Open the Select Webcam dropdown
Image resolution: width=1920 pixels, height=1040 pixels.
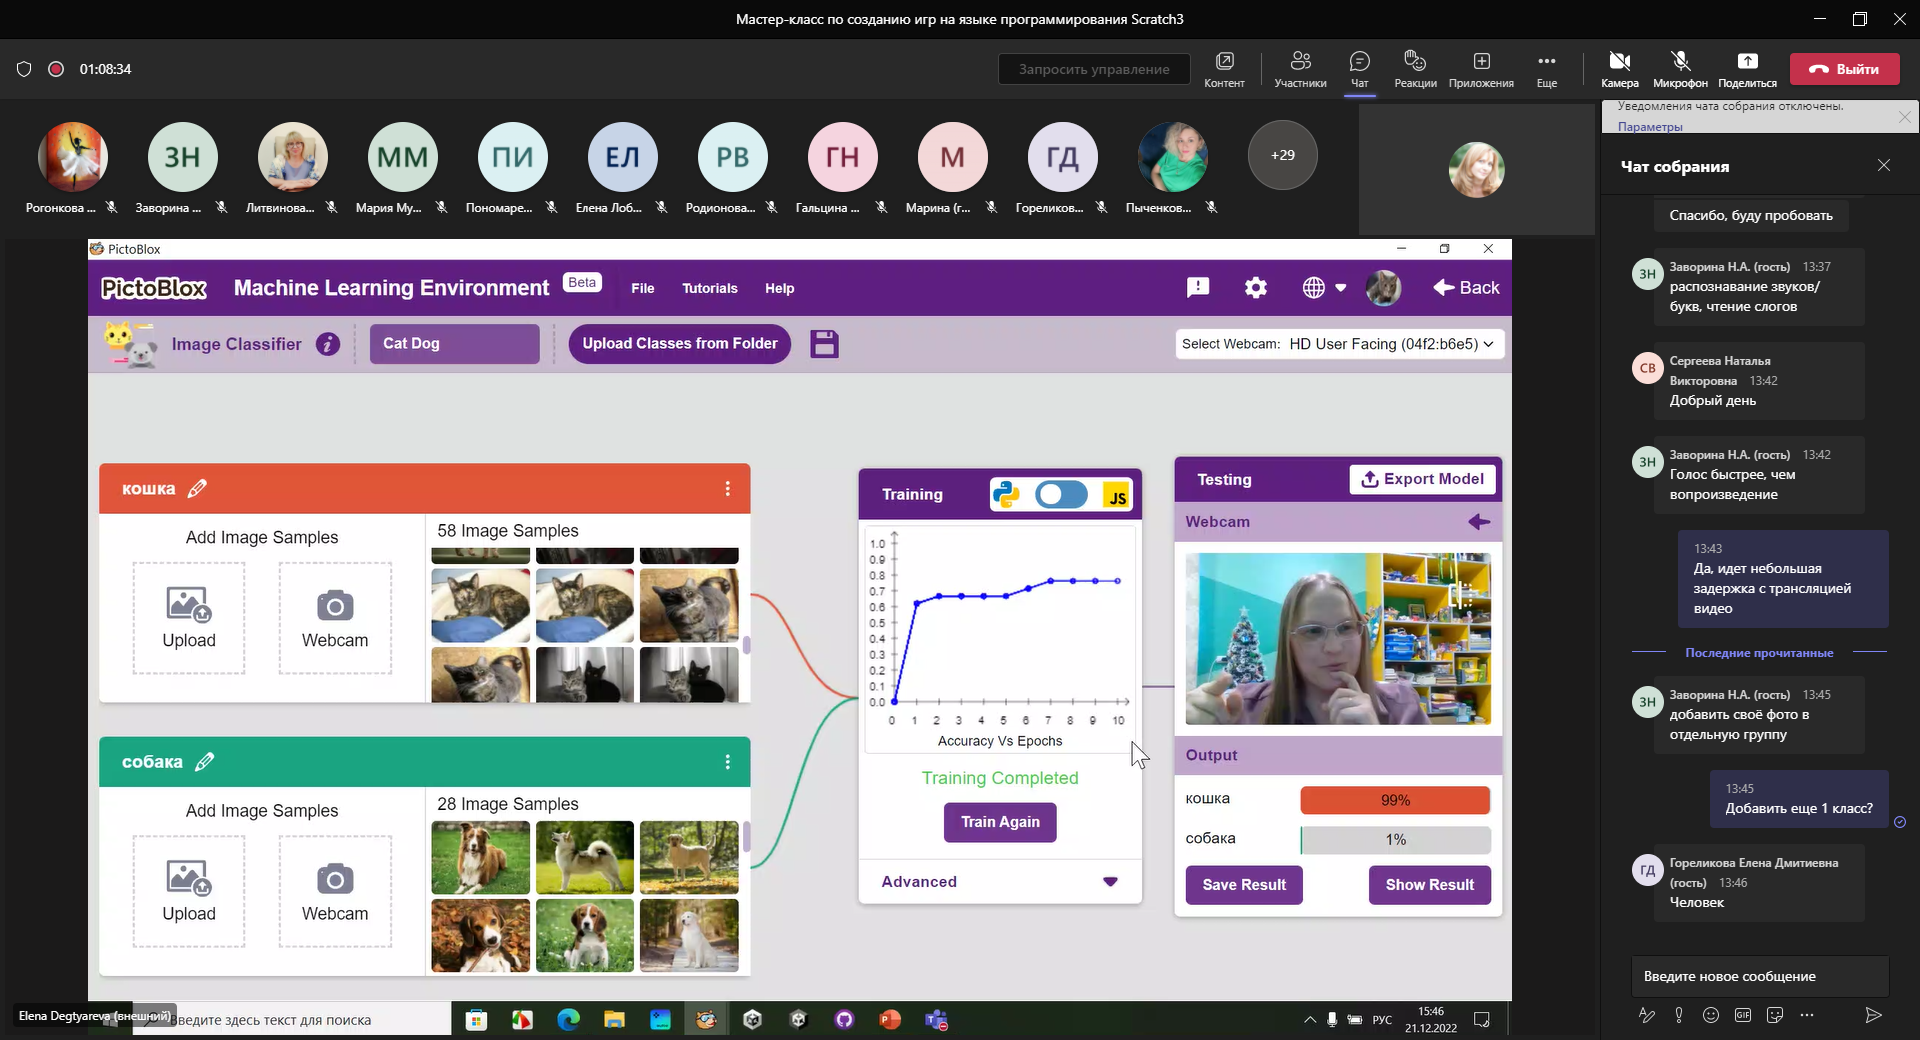(1340, 344)
